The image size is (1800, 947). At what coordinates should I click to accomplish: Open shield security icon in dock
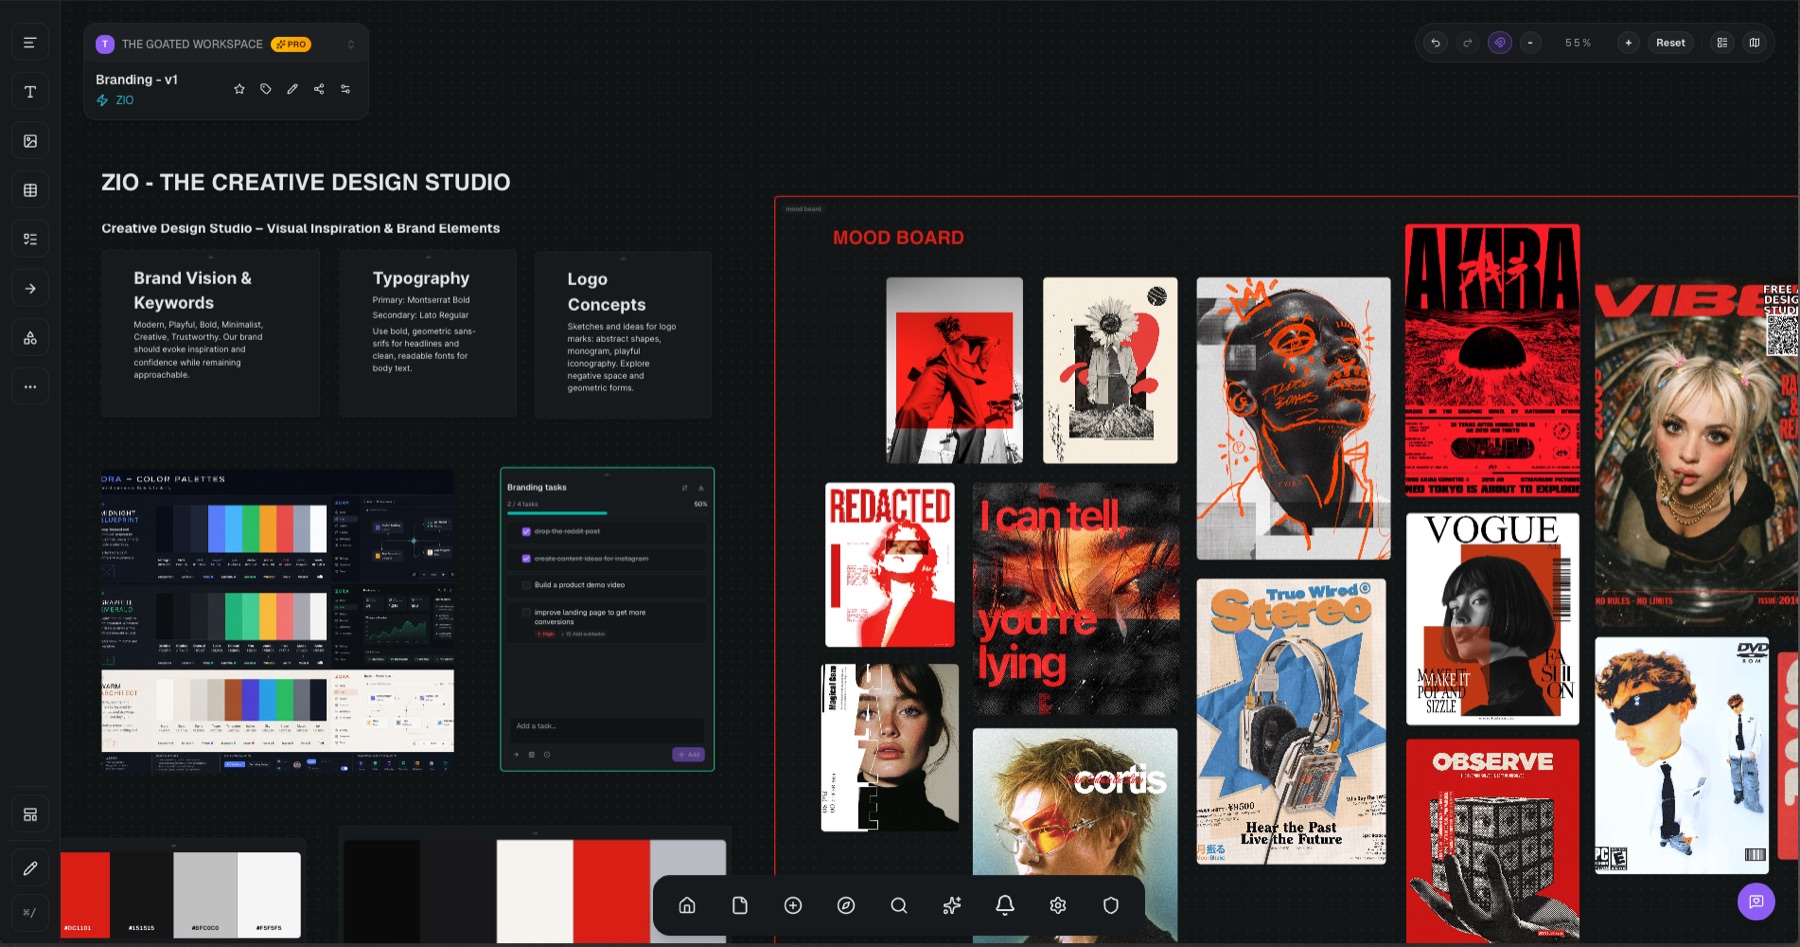1111,905
